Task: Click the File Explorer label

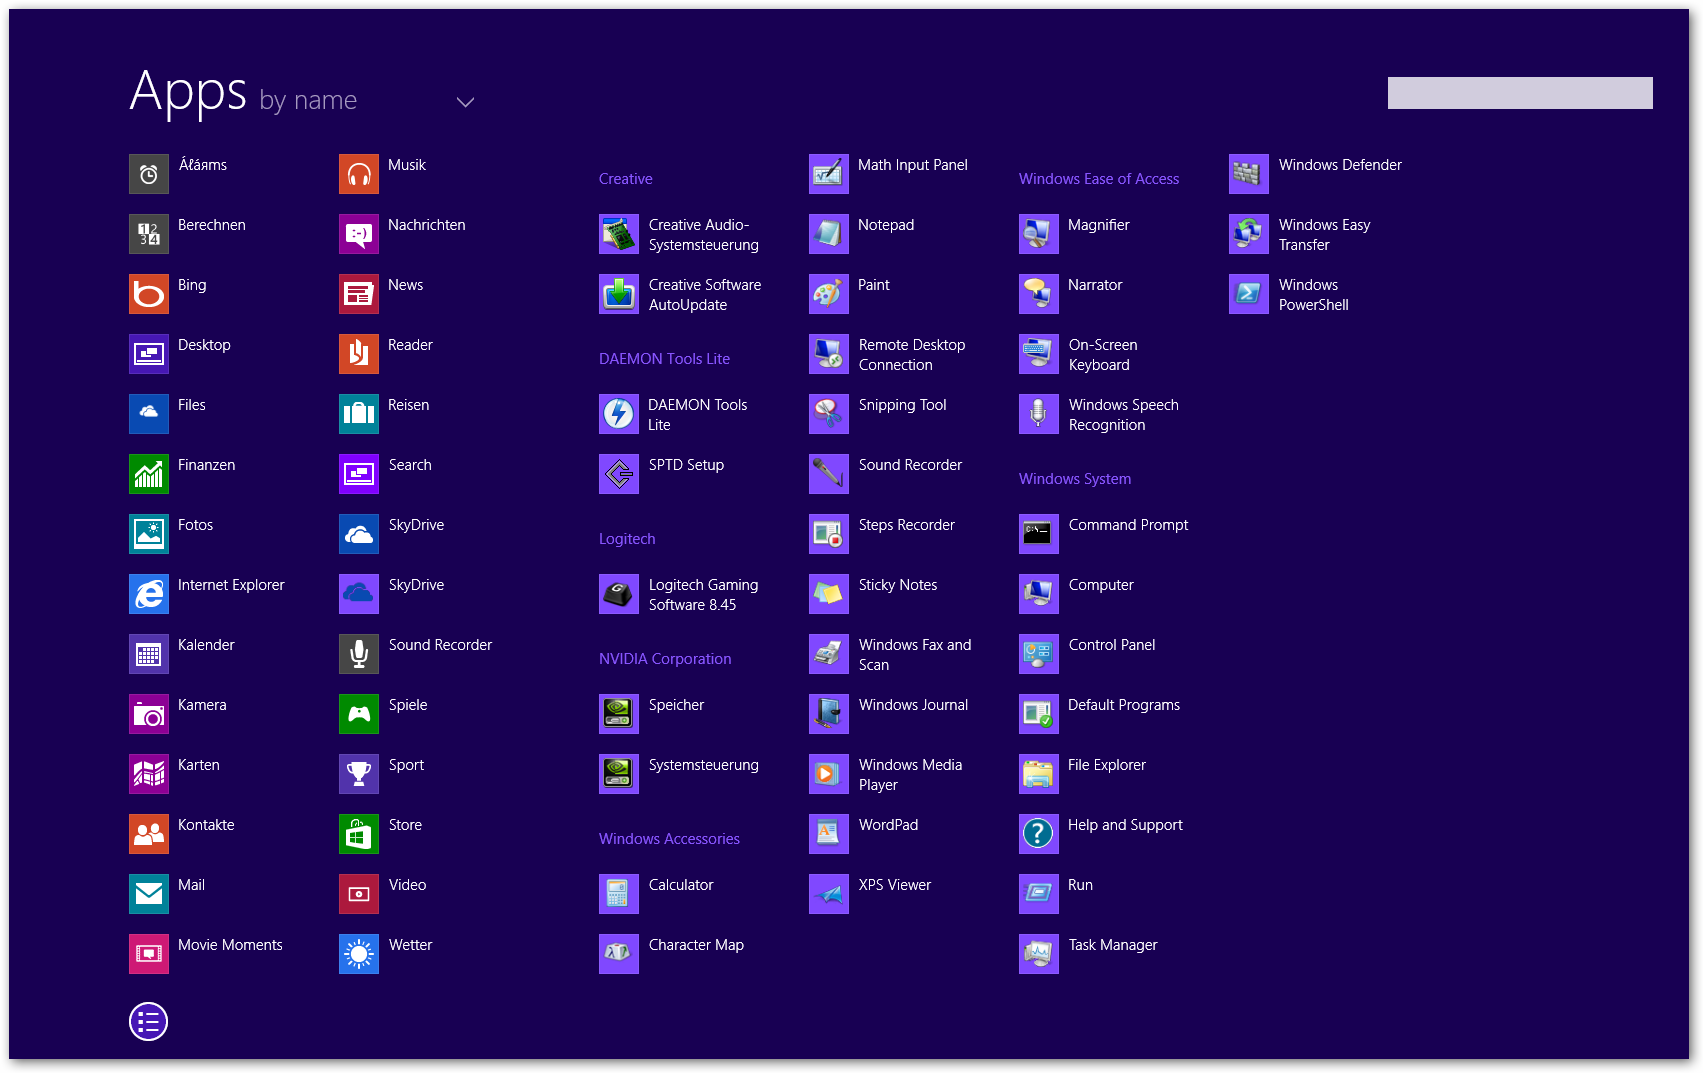Action: 1107,765
